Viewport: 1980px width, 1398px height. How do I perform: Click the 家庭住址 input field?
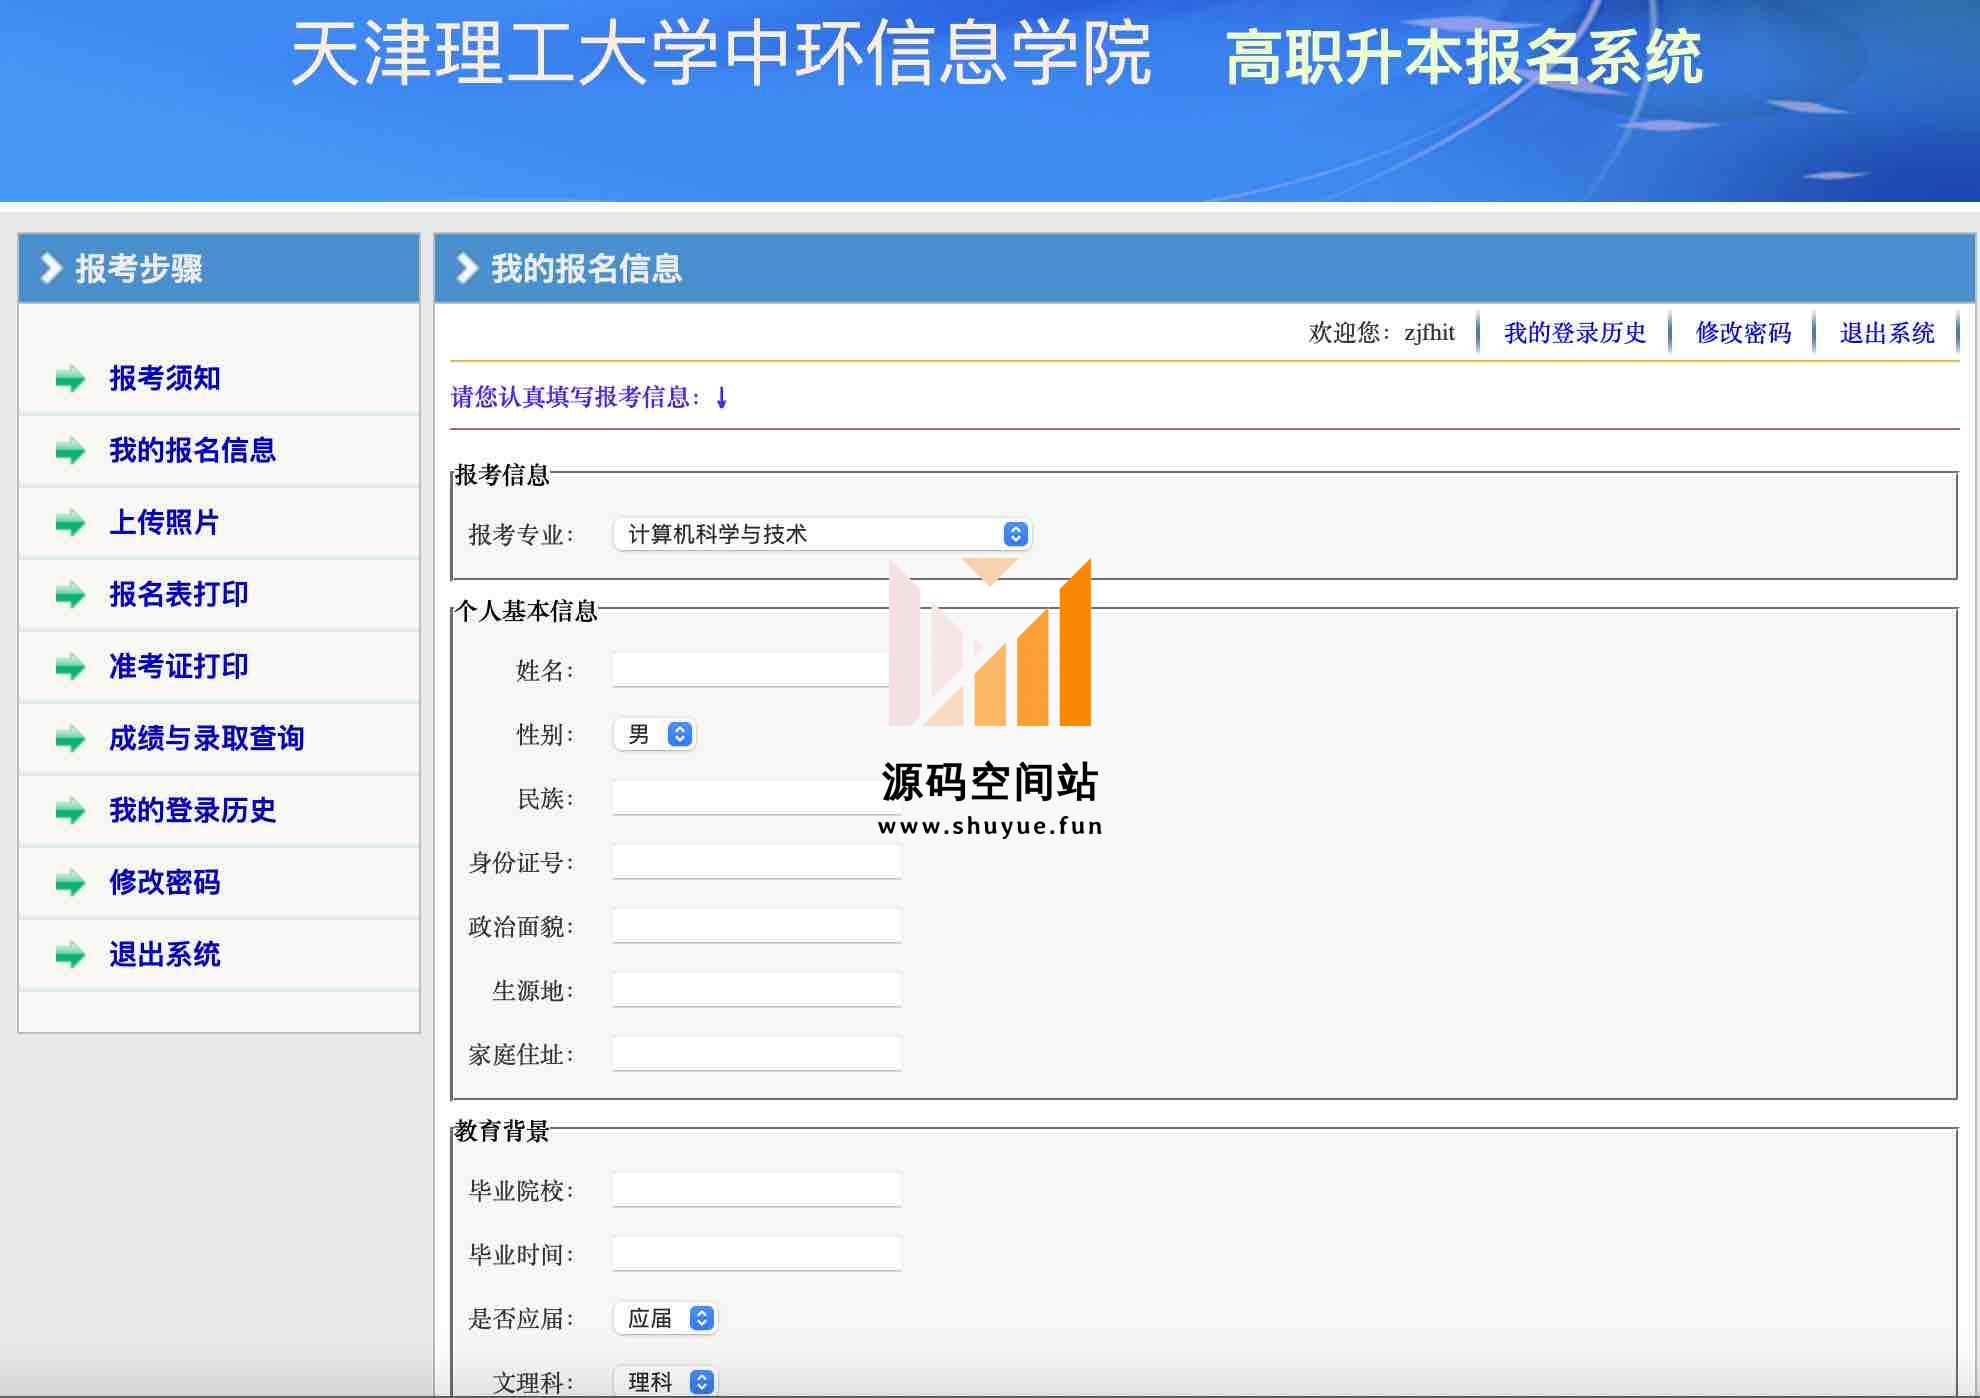[757, 1054]
